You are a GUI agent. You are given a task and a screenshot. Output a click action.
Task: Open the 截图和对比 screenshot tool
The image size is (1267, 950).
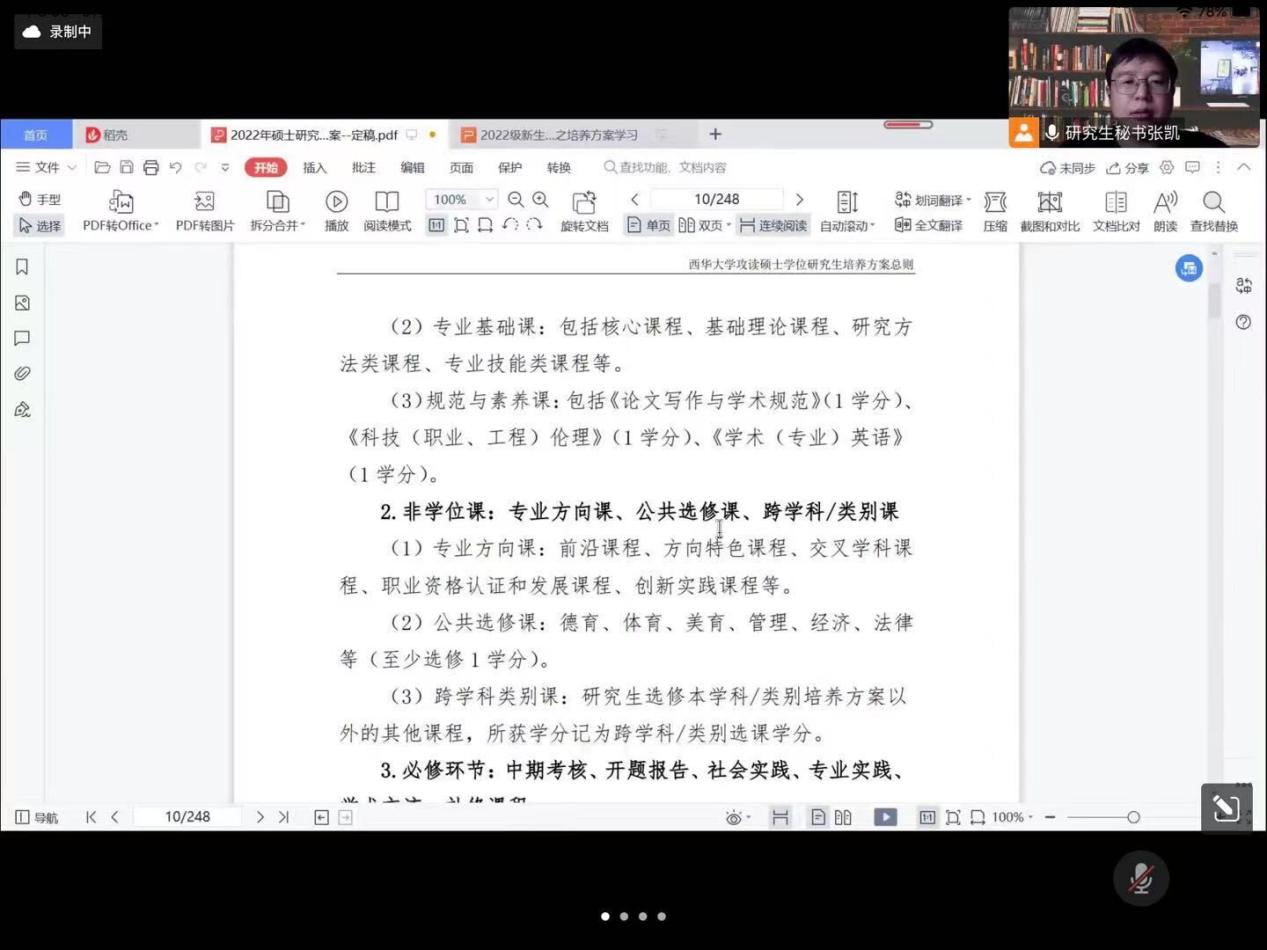tap(1049, 203)
